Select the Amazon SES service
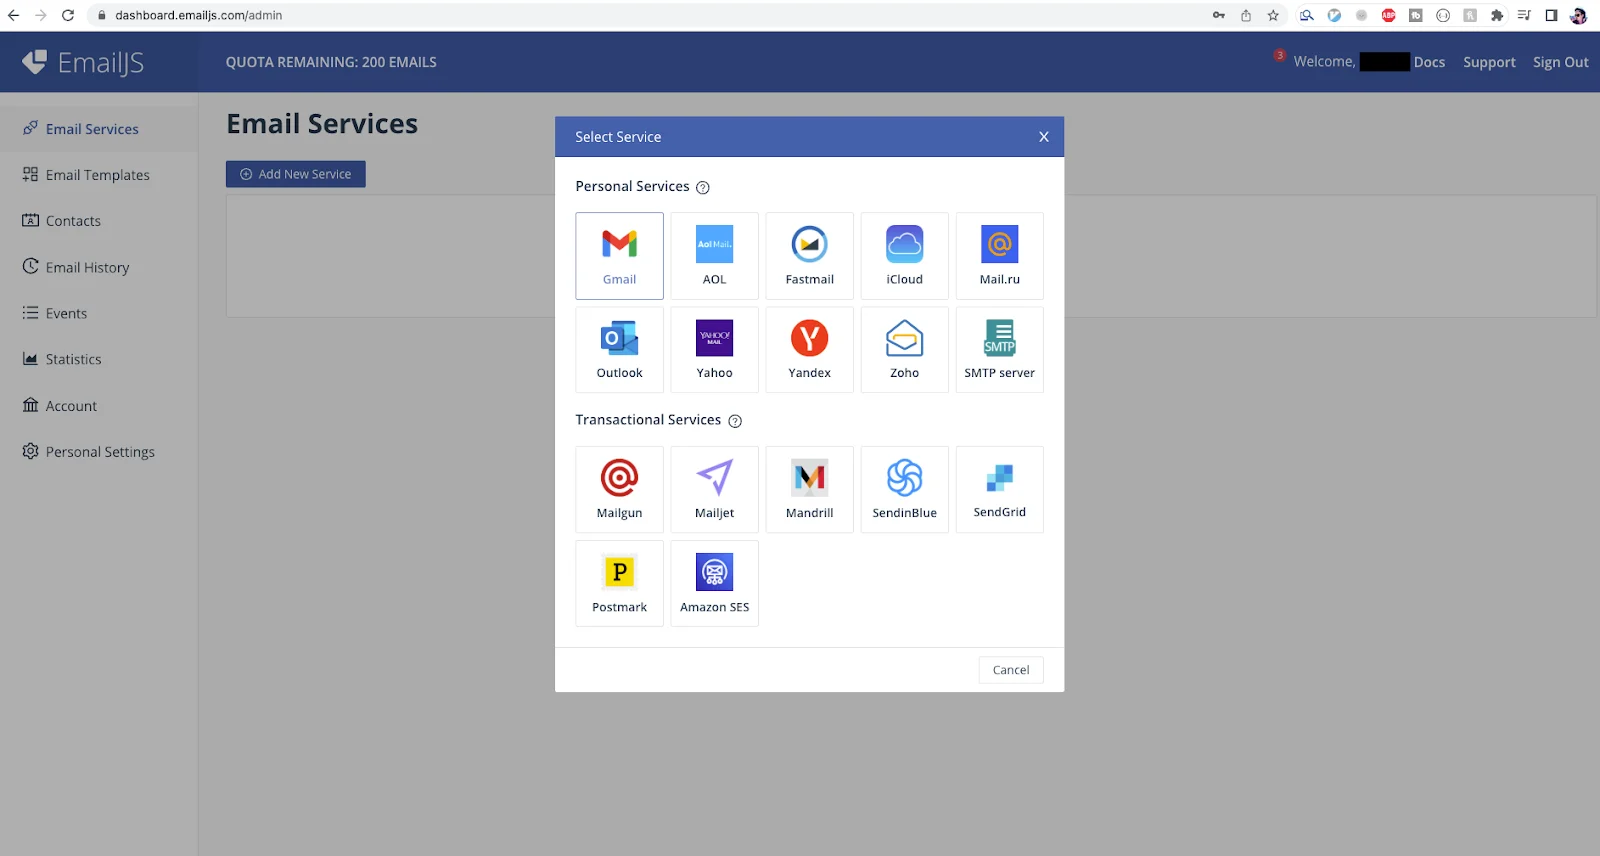This screenshot has width=1600, height=856. (714, 584)
